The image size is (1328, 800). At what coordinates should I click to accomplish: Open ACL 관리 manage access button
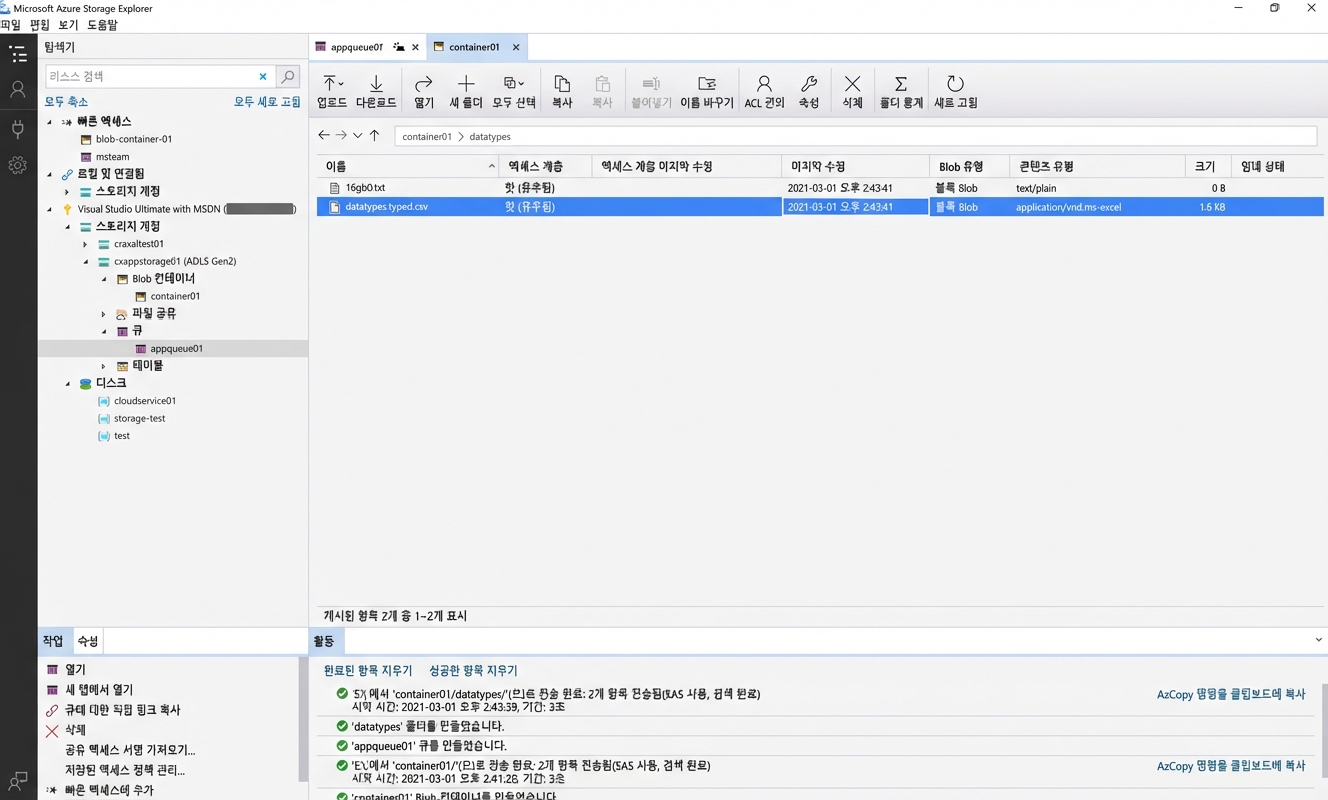click(764, 91)
